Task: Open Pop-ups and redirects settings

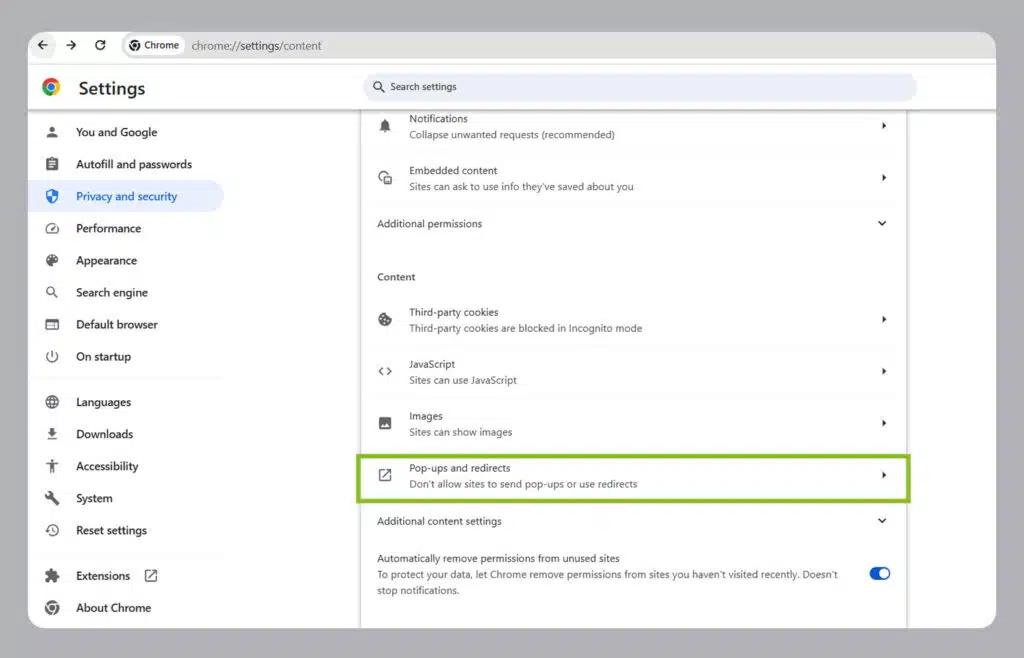Action: click(633, 476)
